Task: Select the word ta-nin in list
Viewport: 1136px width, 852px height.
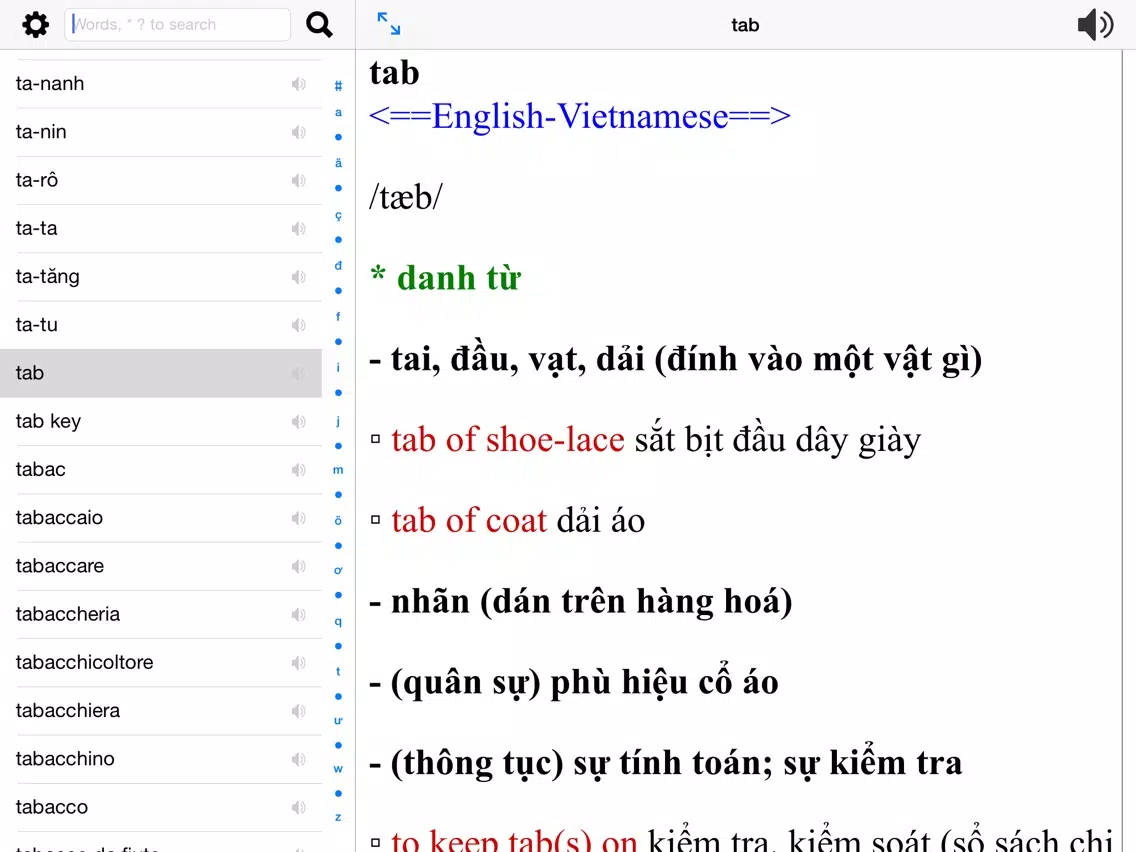Action: pos(161,132)
